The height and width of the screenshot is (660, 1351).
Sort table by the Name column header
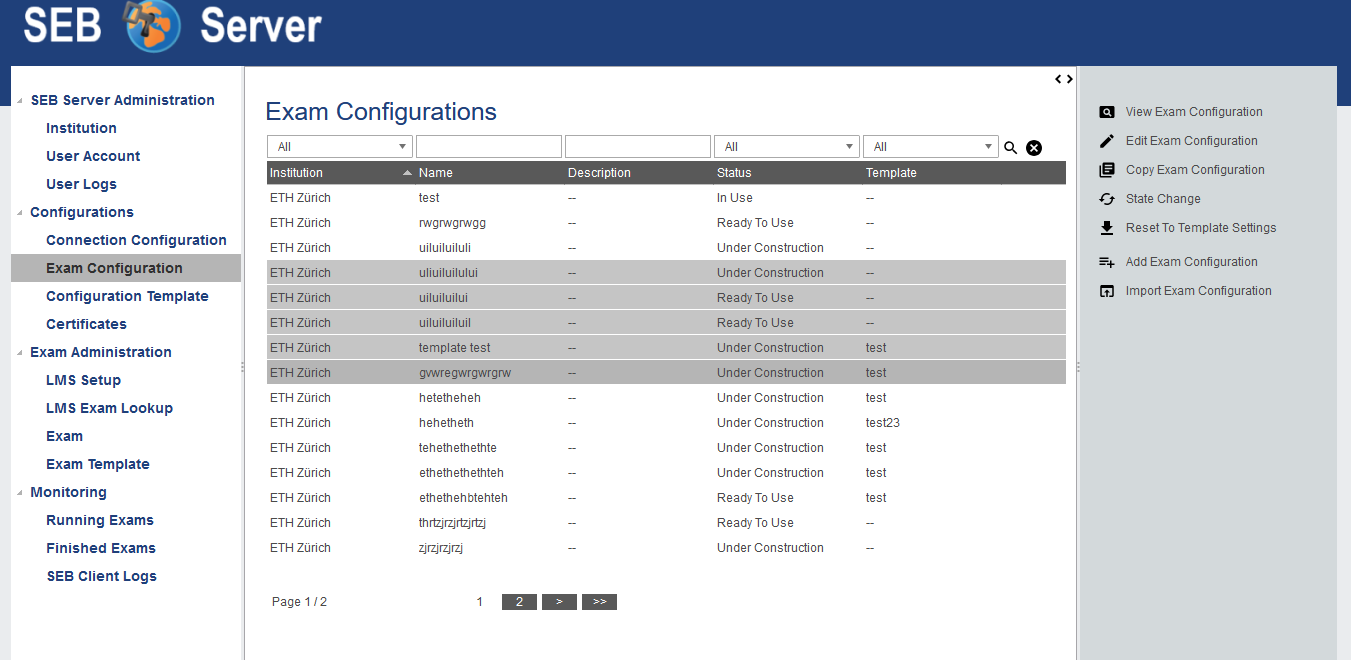[436, 173]
